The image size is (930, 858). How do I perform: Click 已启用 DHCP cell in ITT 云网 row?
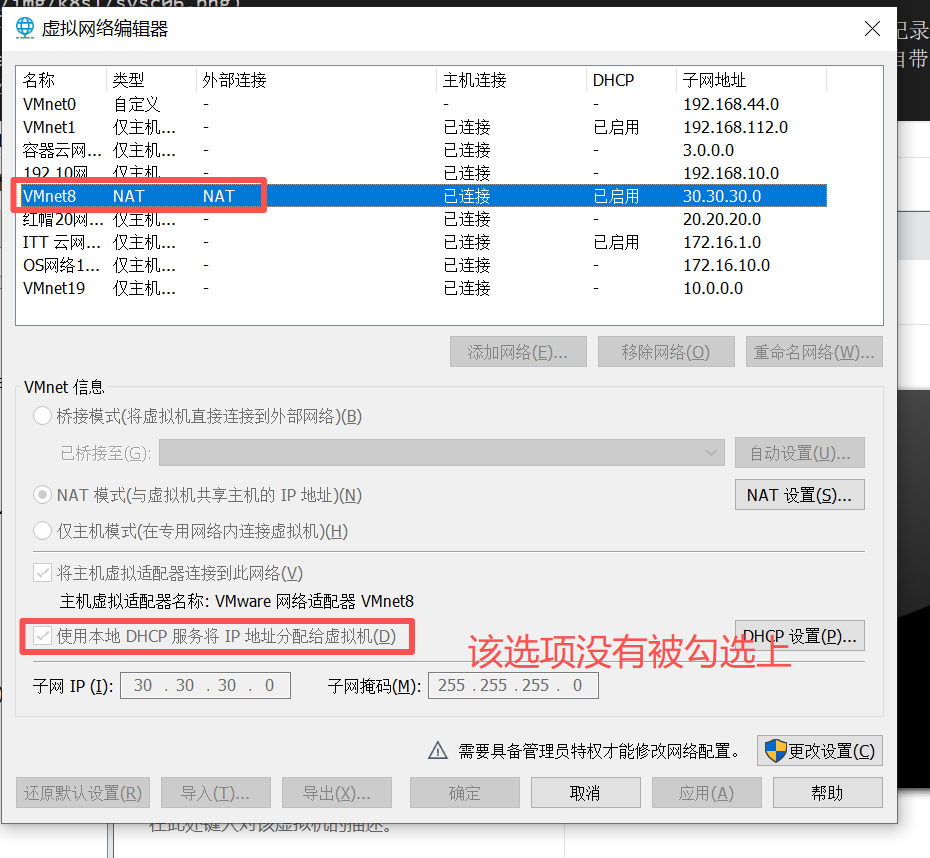(616, 243)
